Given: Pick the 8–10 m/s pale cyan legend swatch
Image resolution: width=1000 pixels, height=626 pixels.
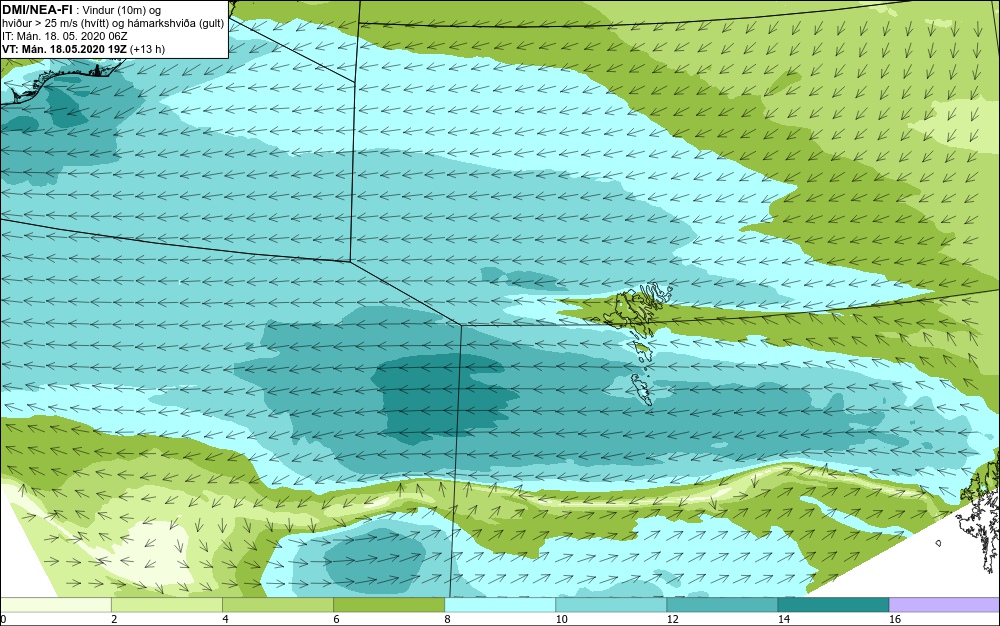Looking at the screenshot, I should pos(500,605).
